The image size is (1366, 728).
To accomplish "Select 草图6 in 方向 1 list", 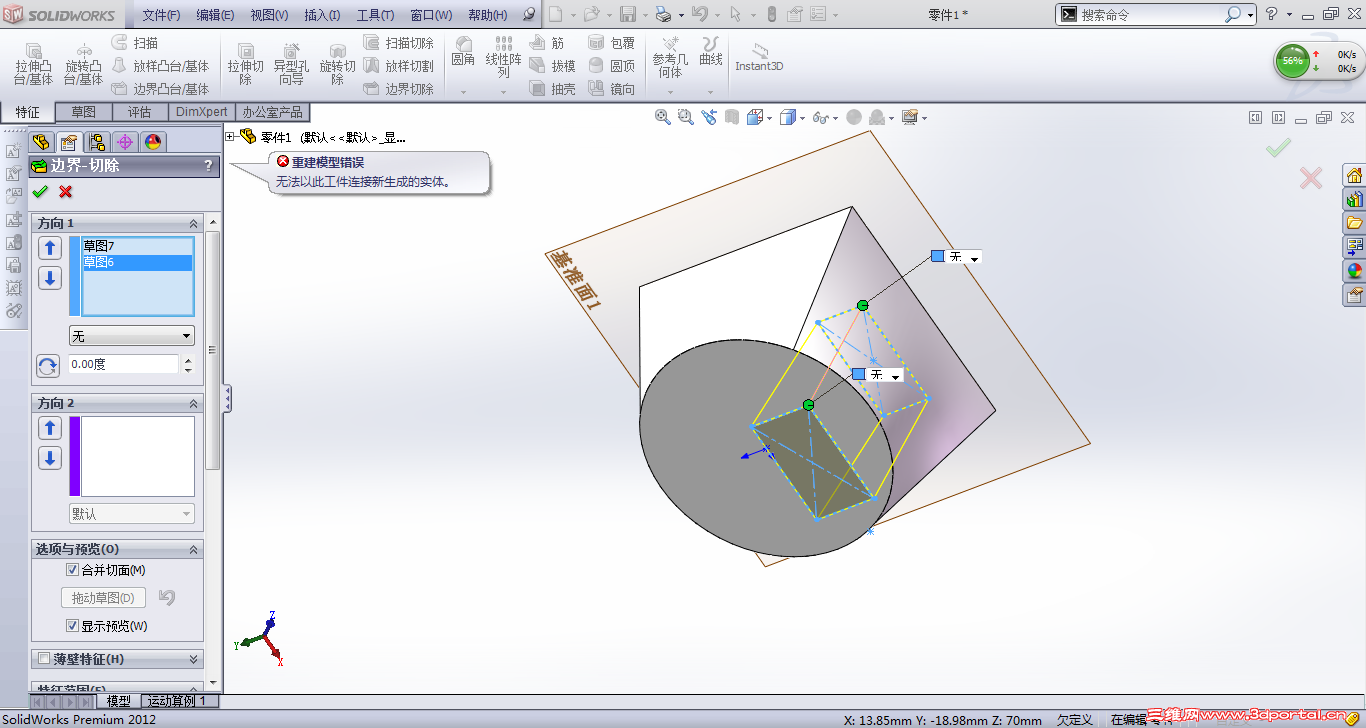I will (x=137, y=262).
